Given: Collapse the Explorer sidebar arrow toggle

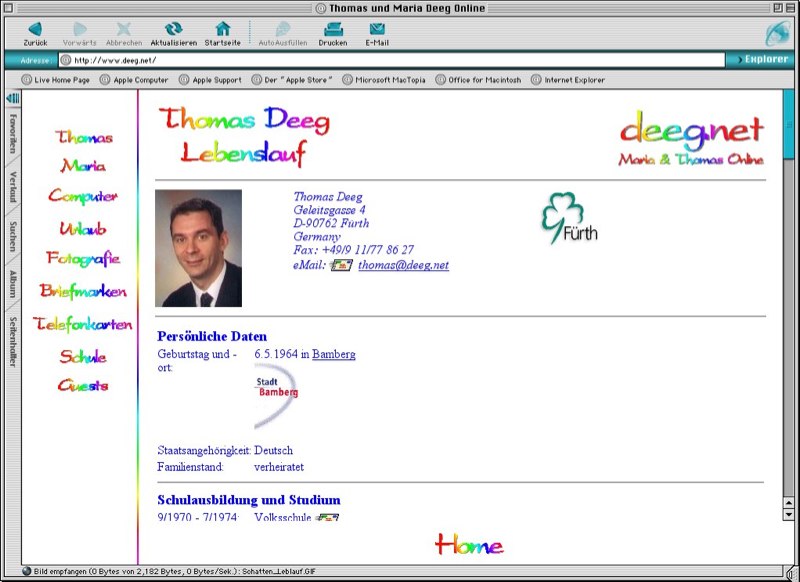Looking at the screenshot, I should tap(13, 98).
